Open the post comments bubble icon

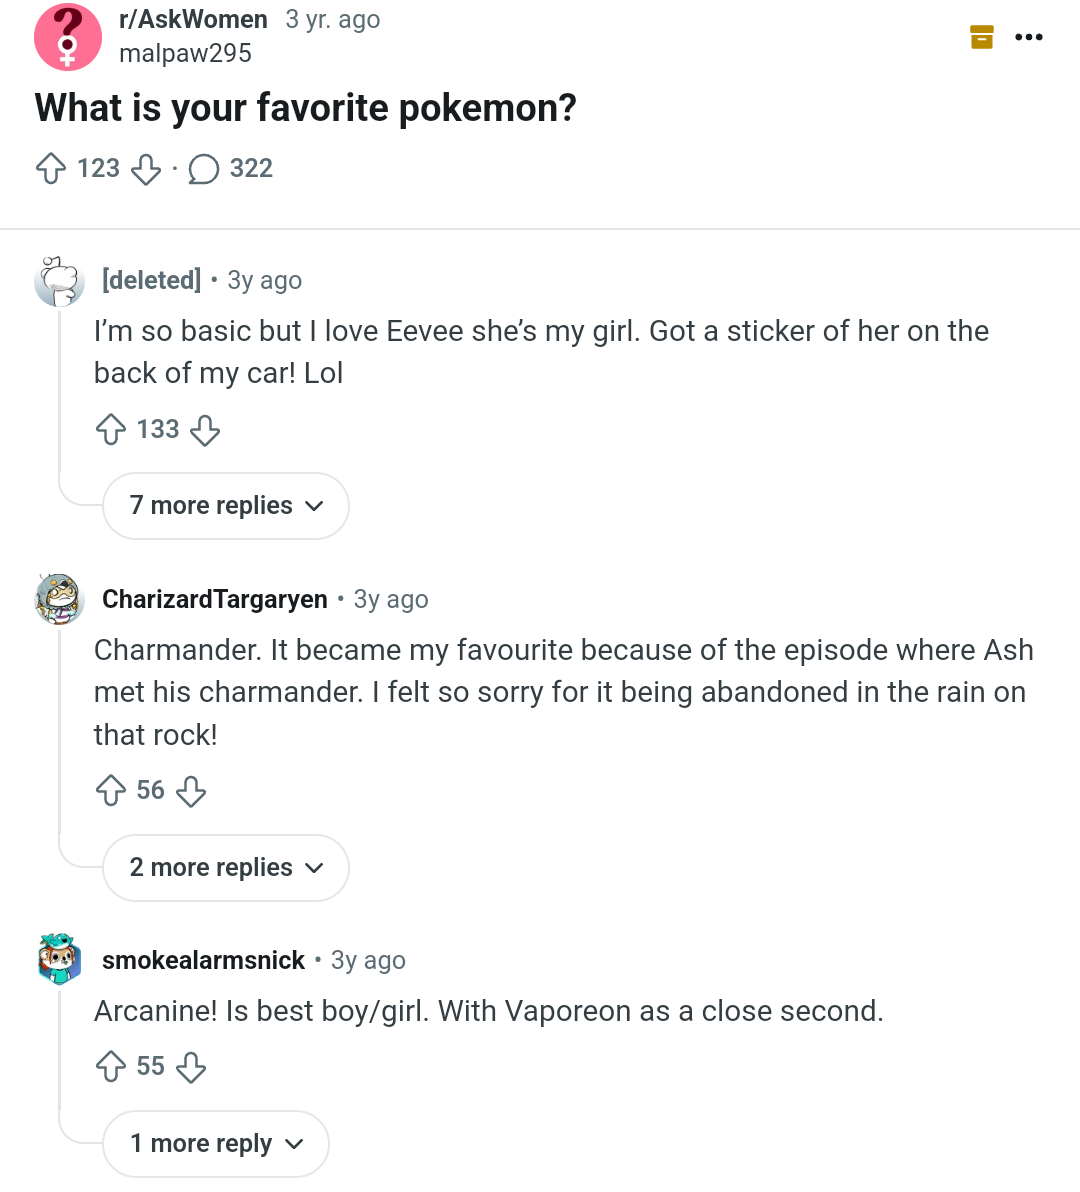click(204, 169)
